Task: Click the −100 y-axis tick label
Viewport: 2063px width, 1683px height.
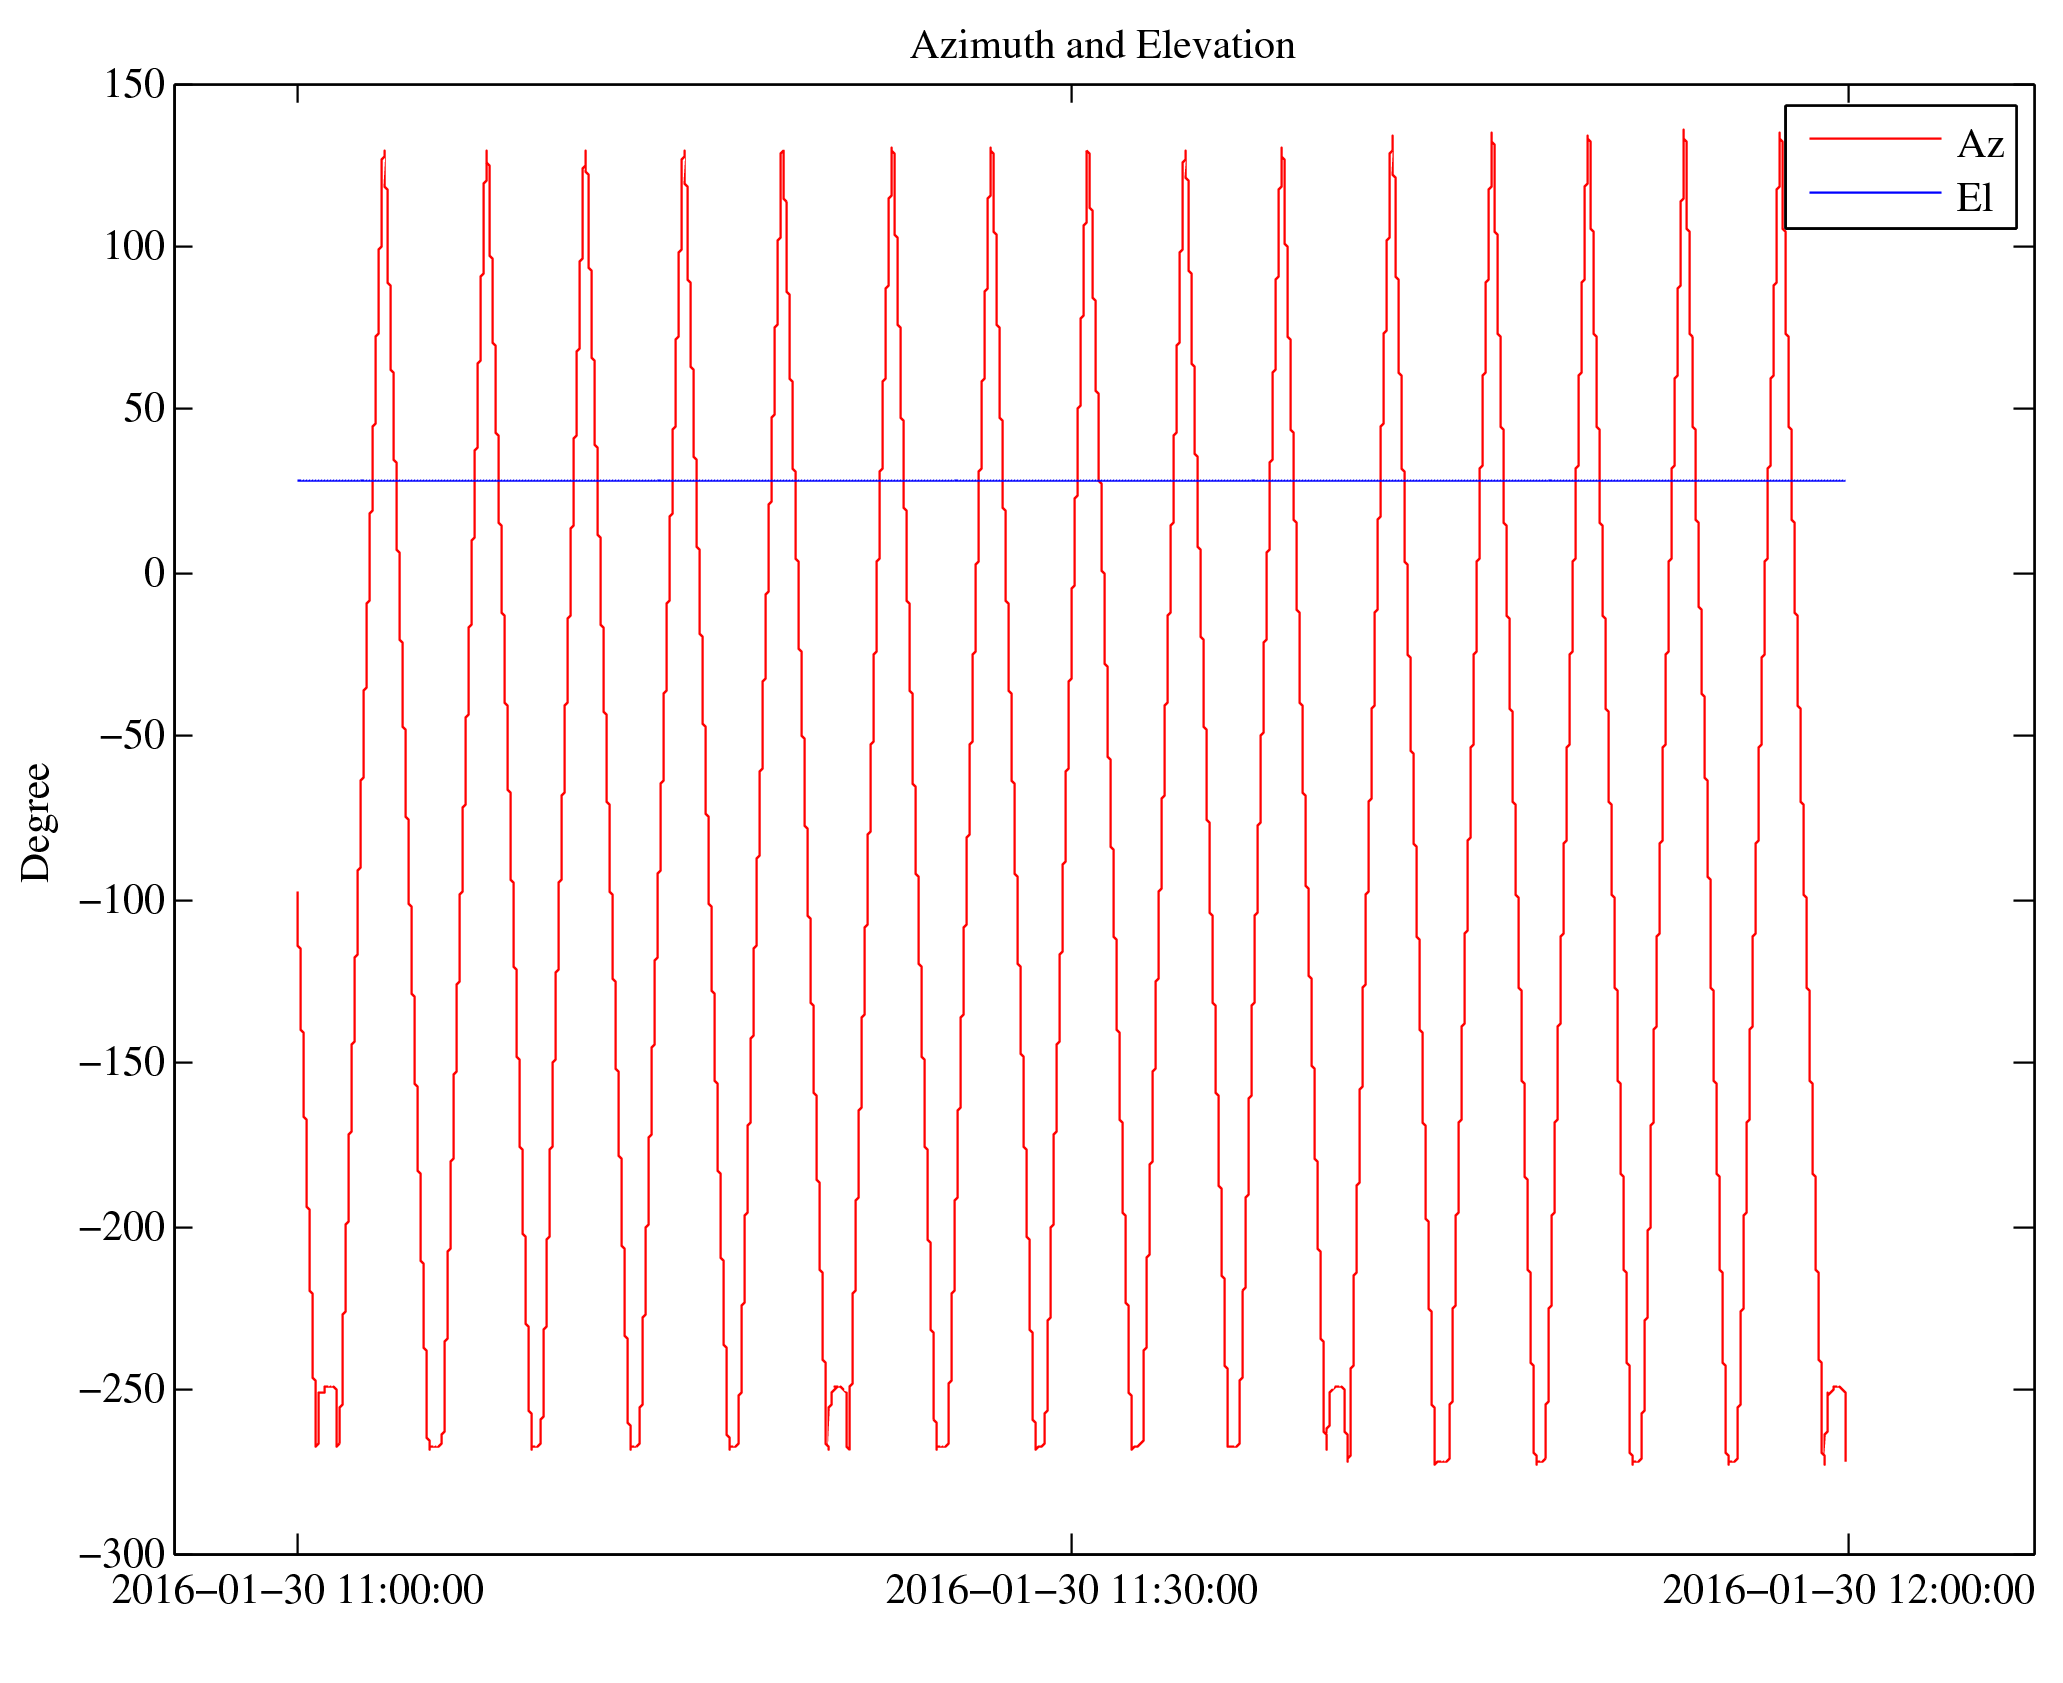Action: pyautogui.click(x=121, y=900)
